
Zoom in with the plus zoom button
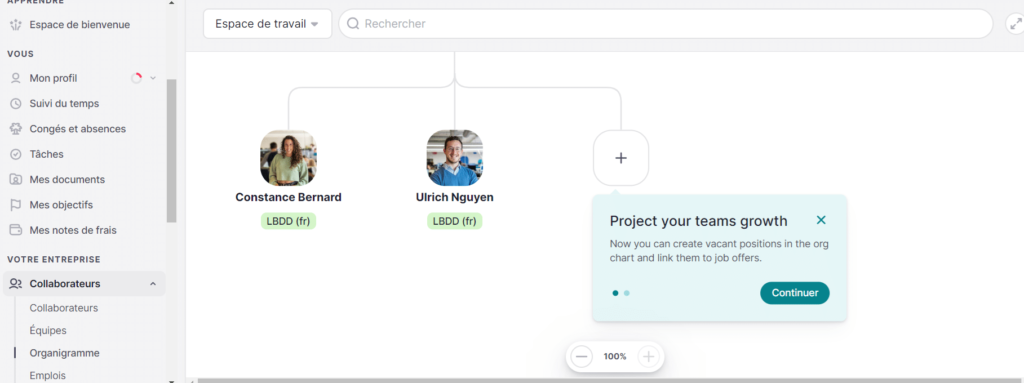648,357
